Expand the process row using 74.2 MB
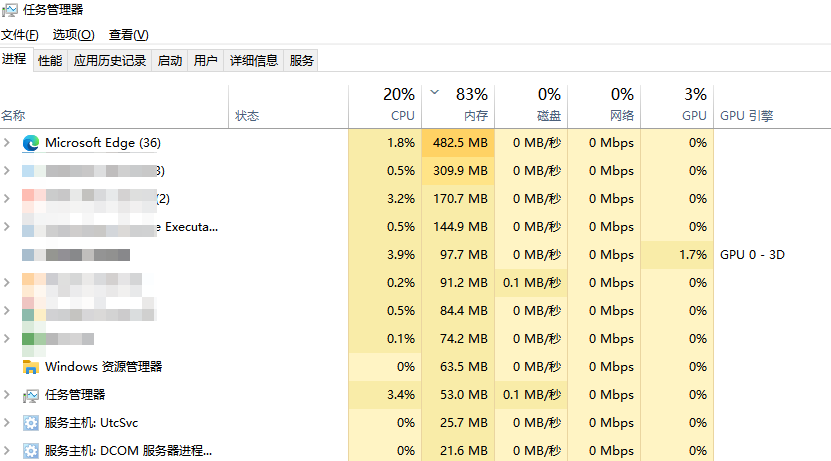This screenshot has width=831, height=461. pyautogui.click(x=6, y=339)
